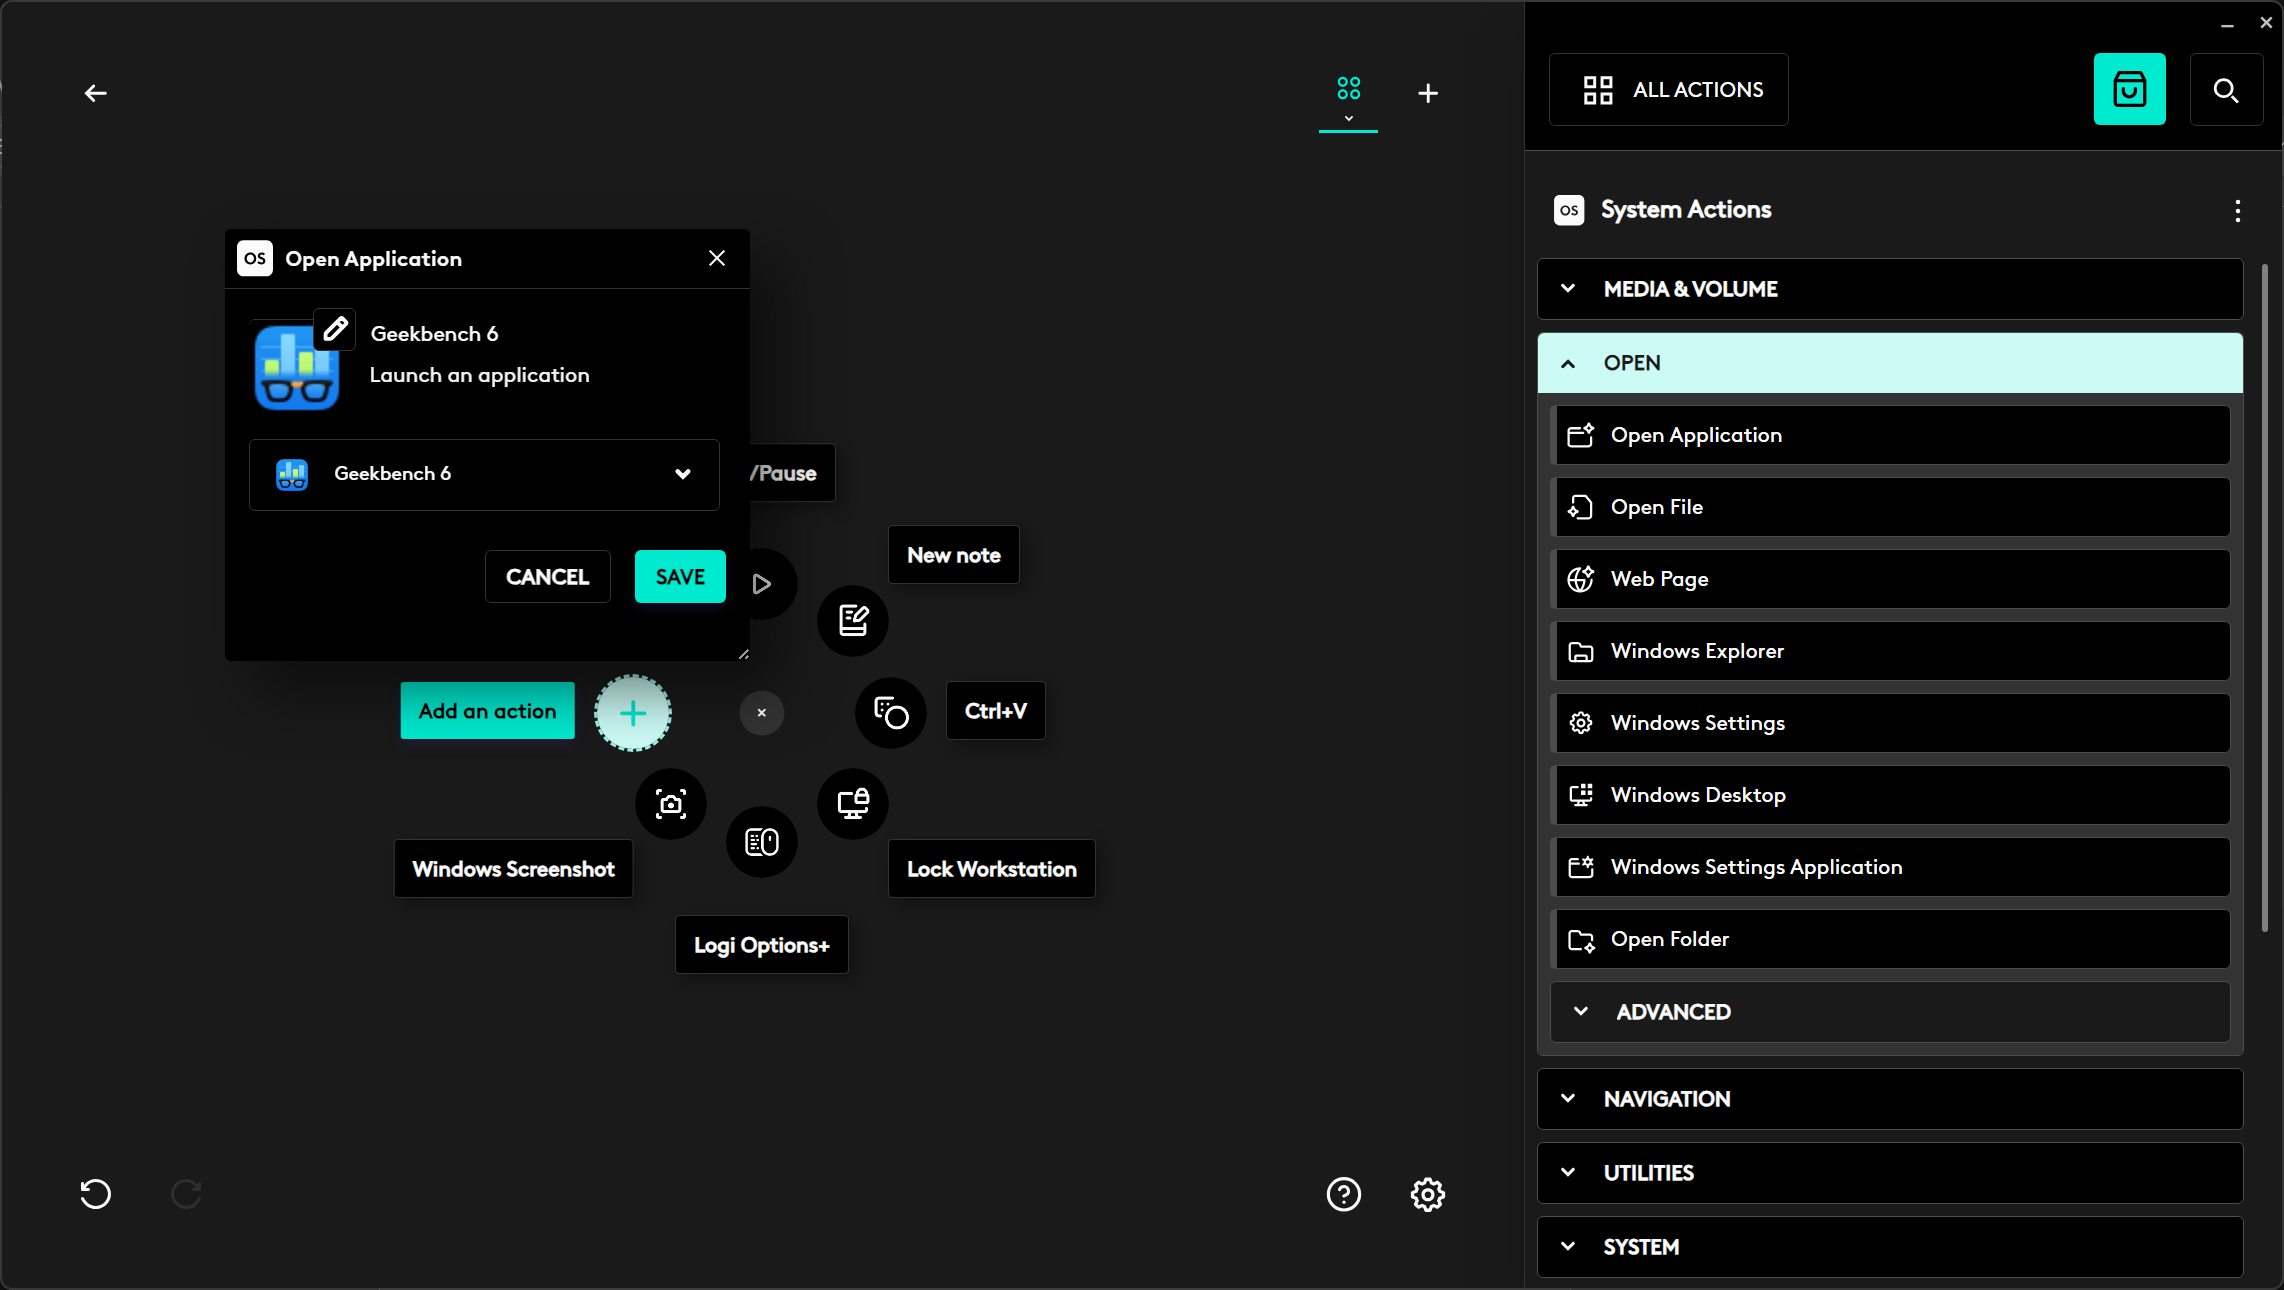Screen dimensions: 2284x1290
Task: Click the SAVE button
Action: [680, 577]
